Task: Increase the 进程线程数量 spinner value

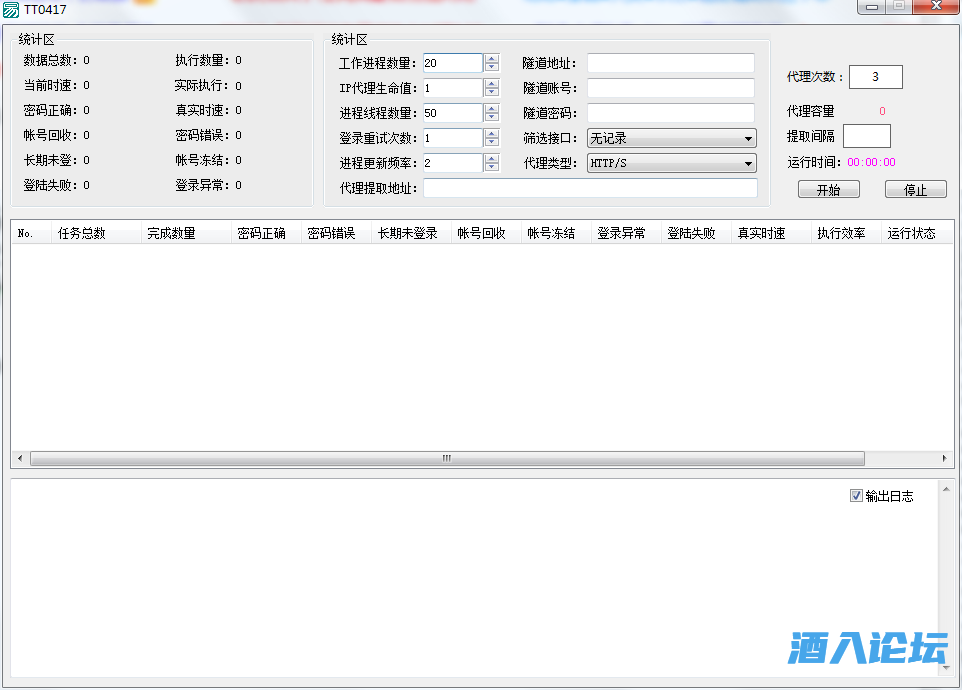Action: point(491,108)
